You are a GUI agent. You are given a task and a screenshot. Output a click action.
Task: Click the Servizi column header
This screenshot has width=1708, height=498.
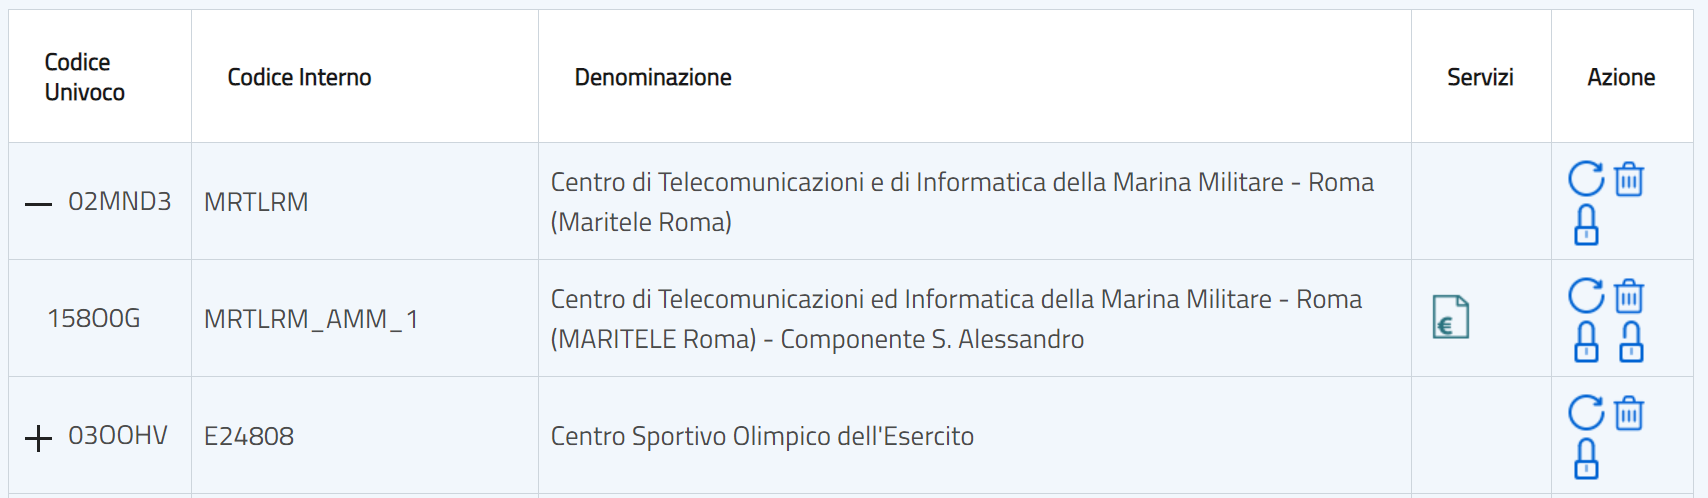point(1480,77)
